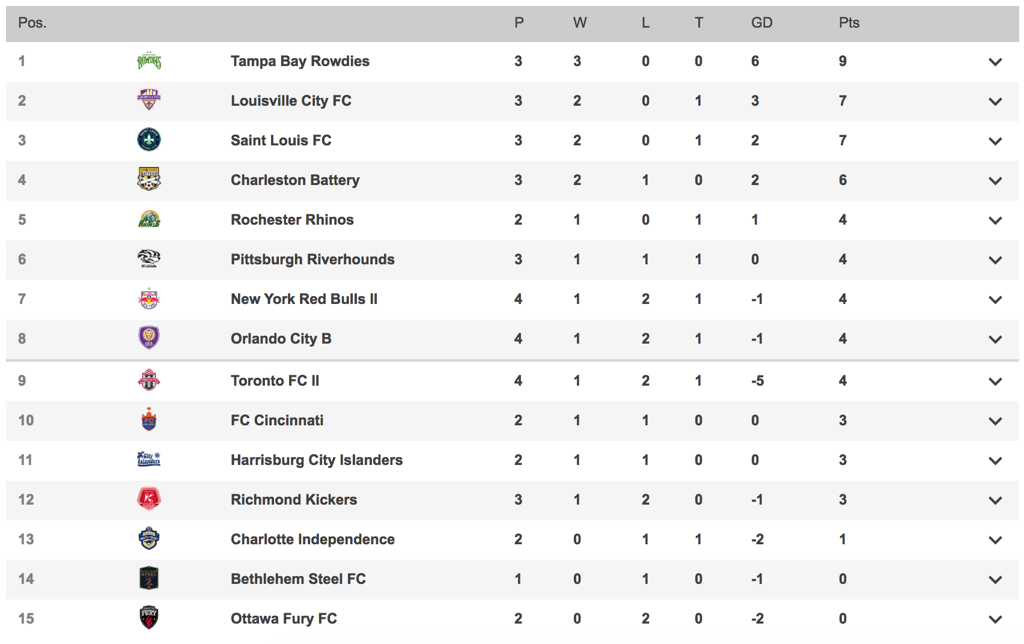Expand the FC Cincinnati row chevron

coord(995,421)
